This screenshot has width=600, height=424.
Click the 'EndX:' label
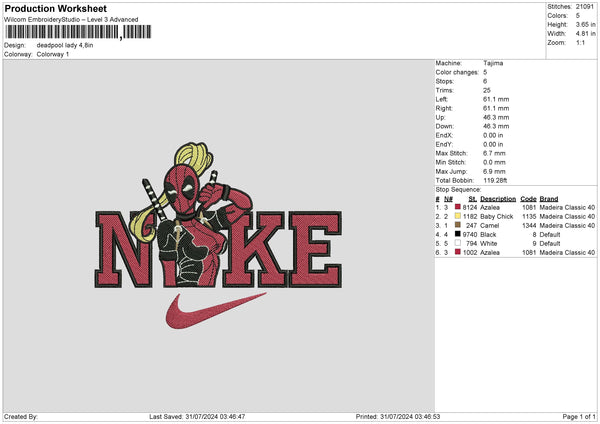click(x=444, y=135)
